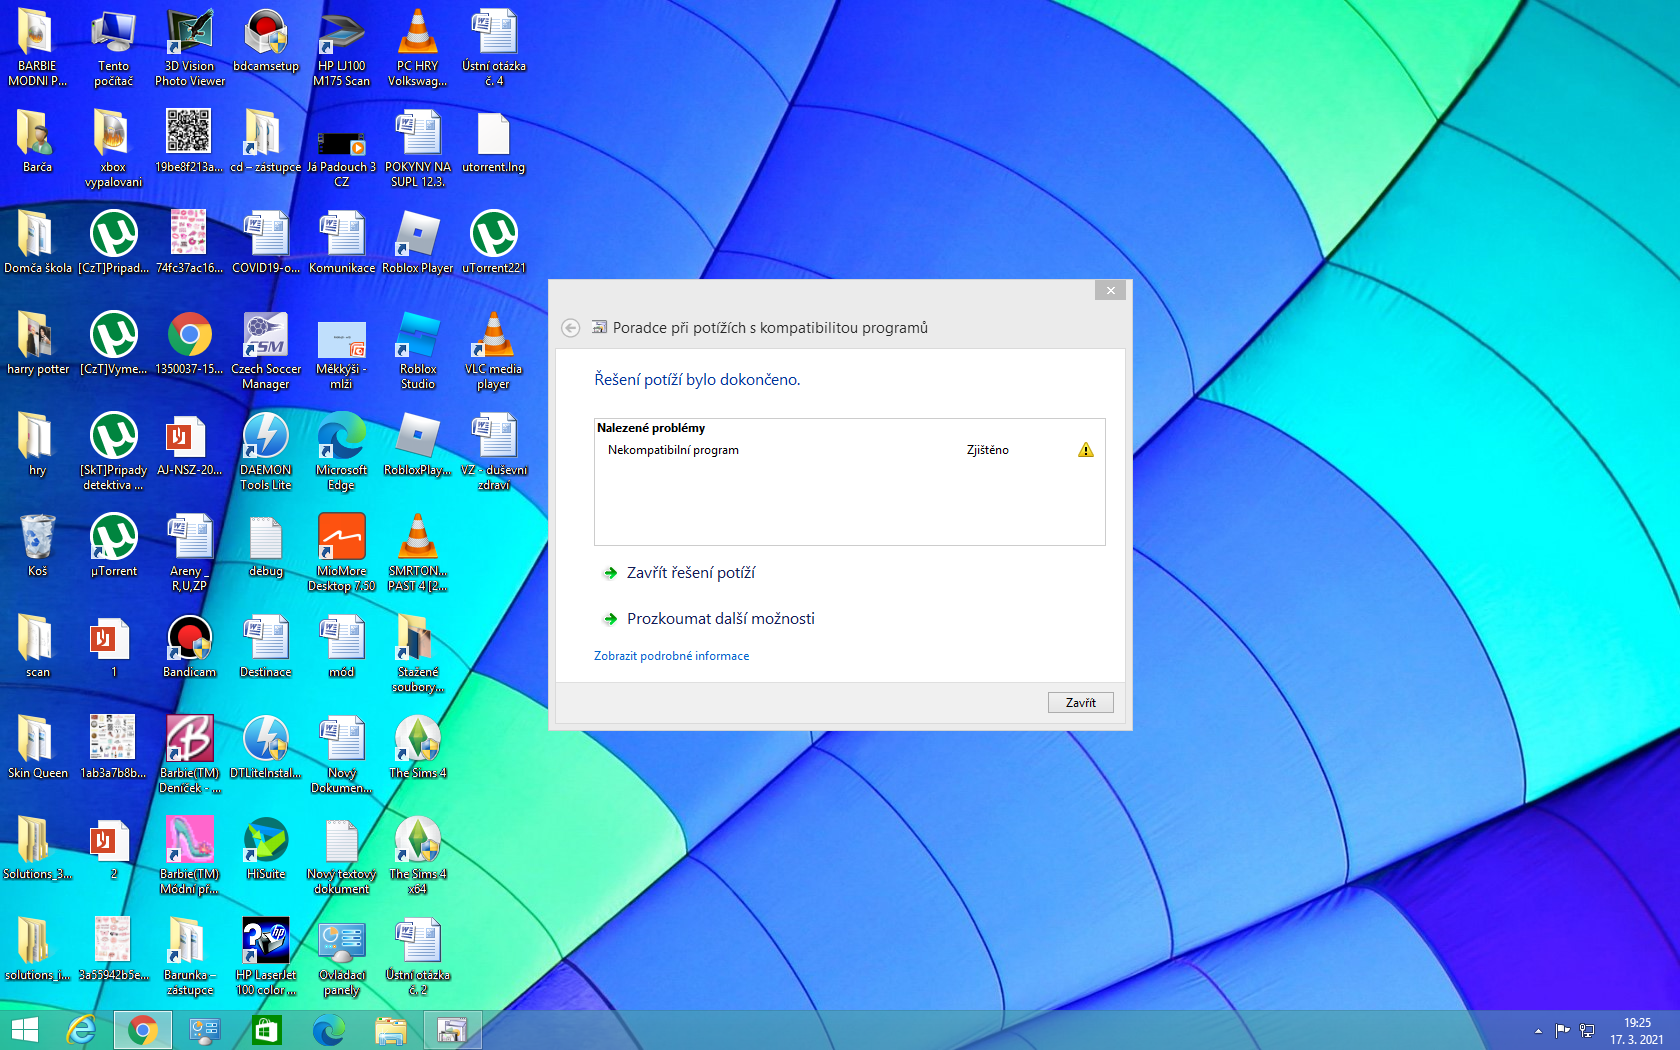This screenshot has width=1680, height=1050.
Task: Choose Prozkoumat další možnosti option
Action: pos(720,619)
